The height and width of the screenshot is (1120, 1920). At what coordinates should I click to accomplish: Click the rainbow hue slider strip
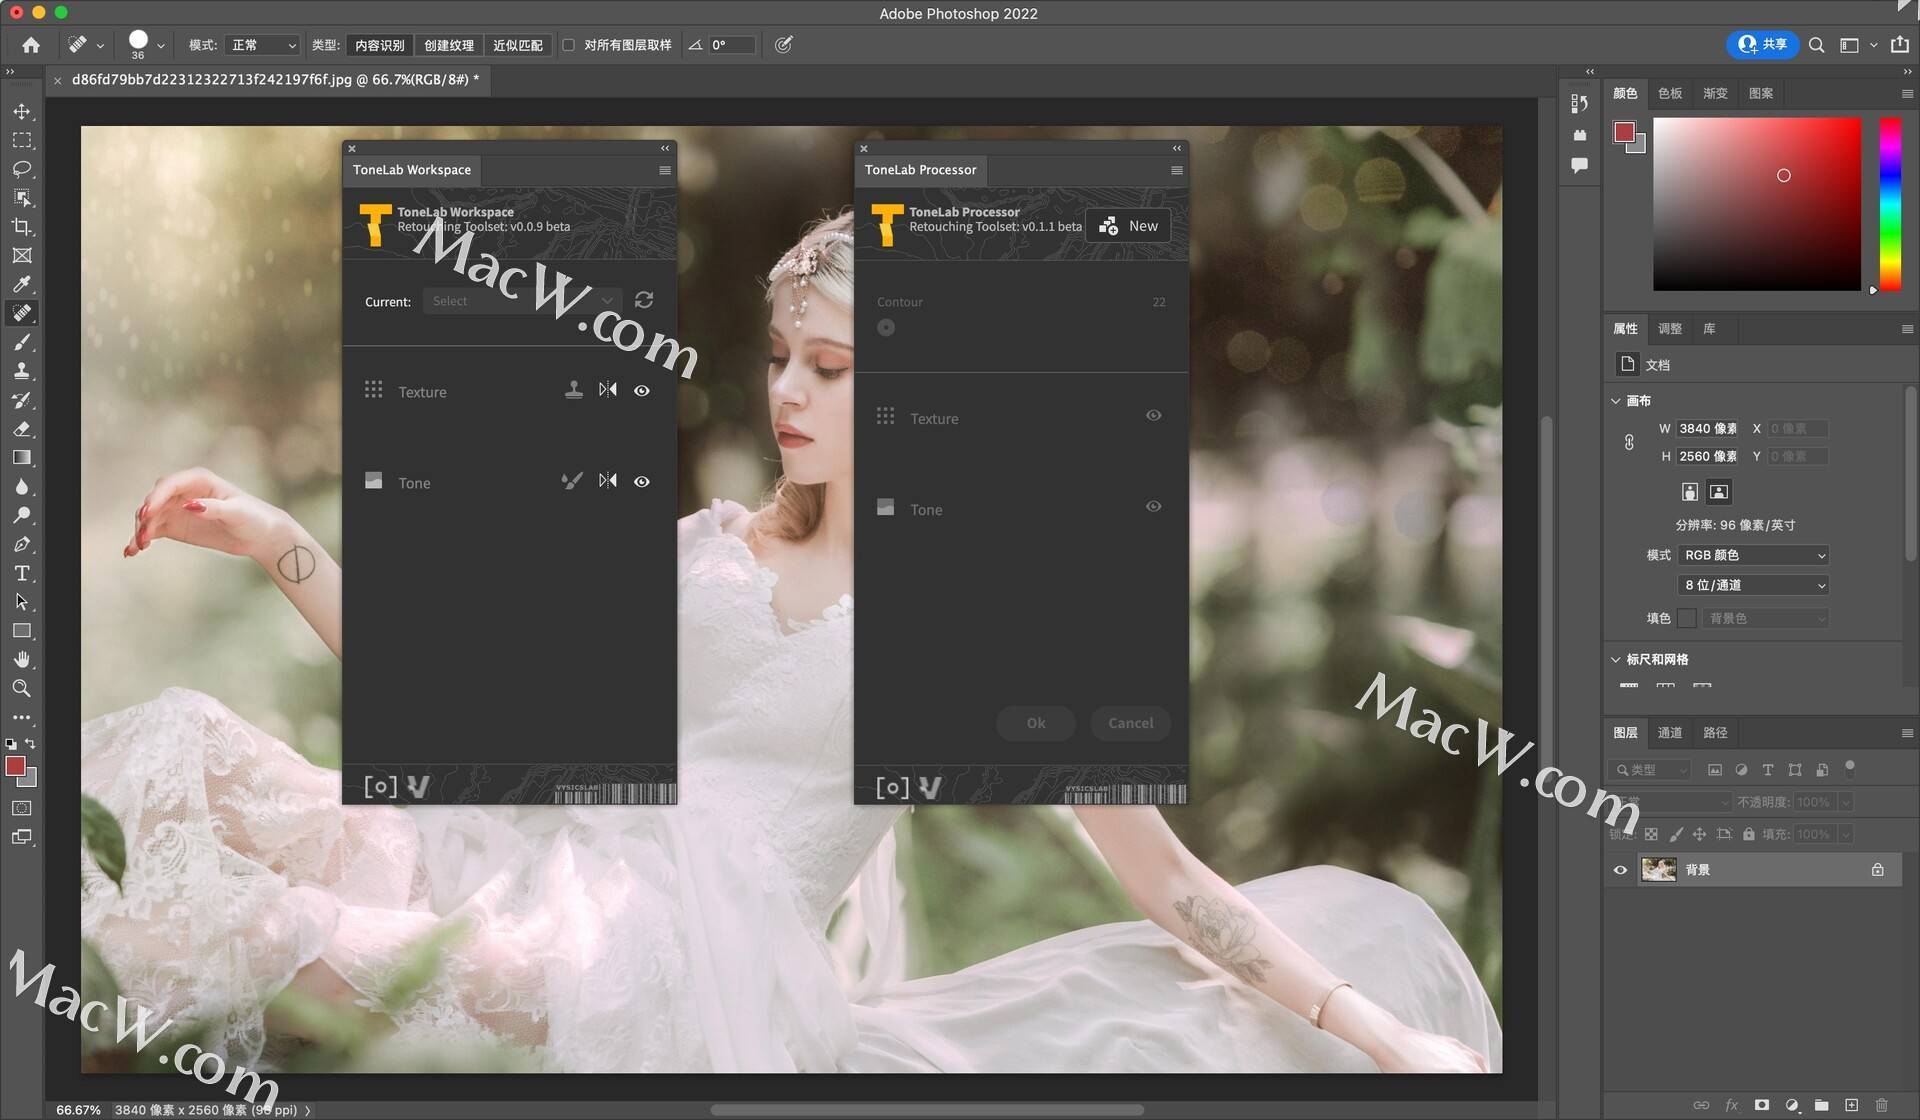(x=1889, y=204)
